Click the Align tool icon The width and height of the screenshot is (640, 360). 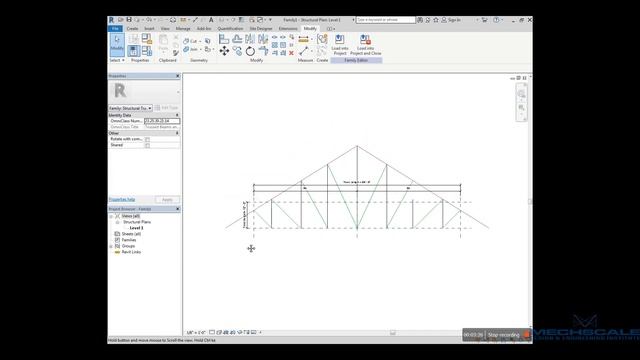(x=224, y=39)
